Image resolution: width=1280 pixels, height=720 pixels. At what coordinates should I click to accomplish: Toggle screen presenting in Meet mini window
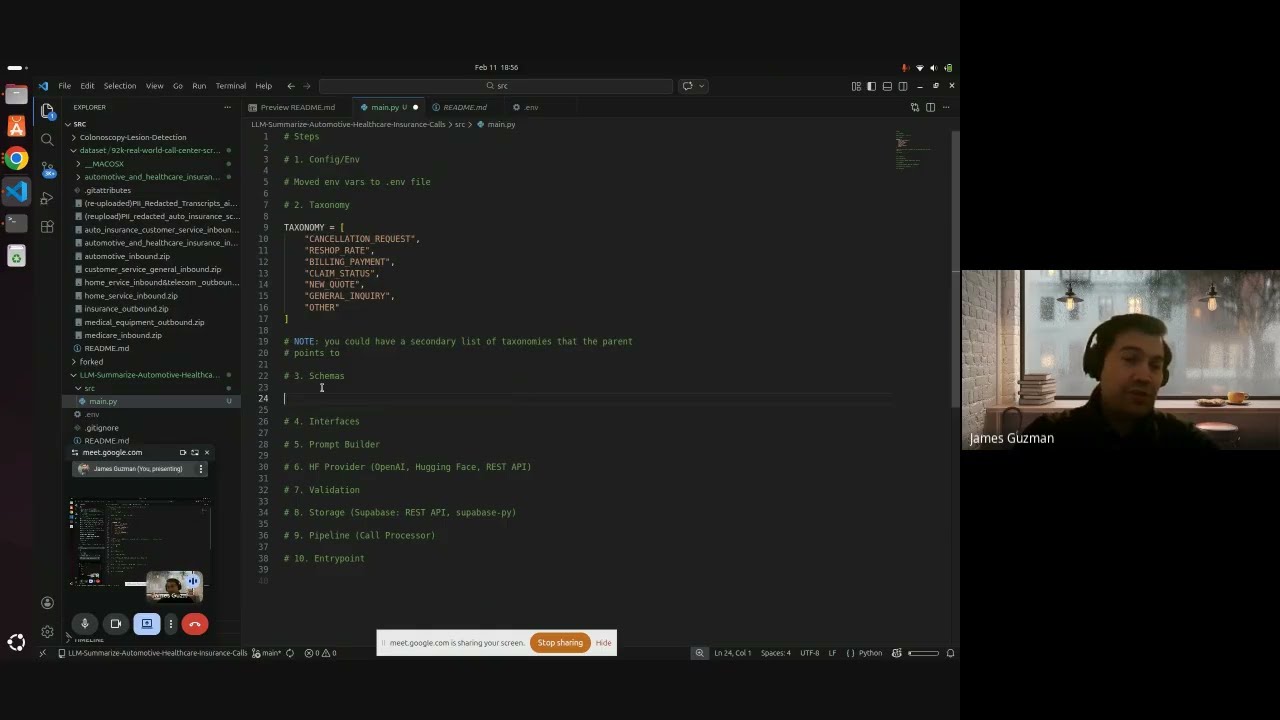tap(147, 624)
